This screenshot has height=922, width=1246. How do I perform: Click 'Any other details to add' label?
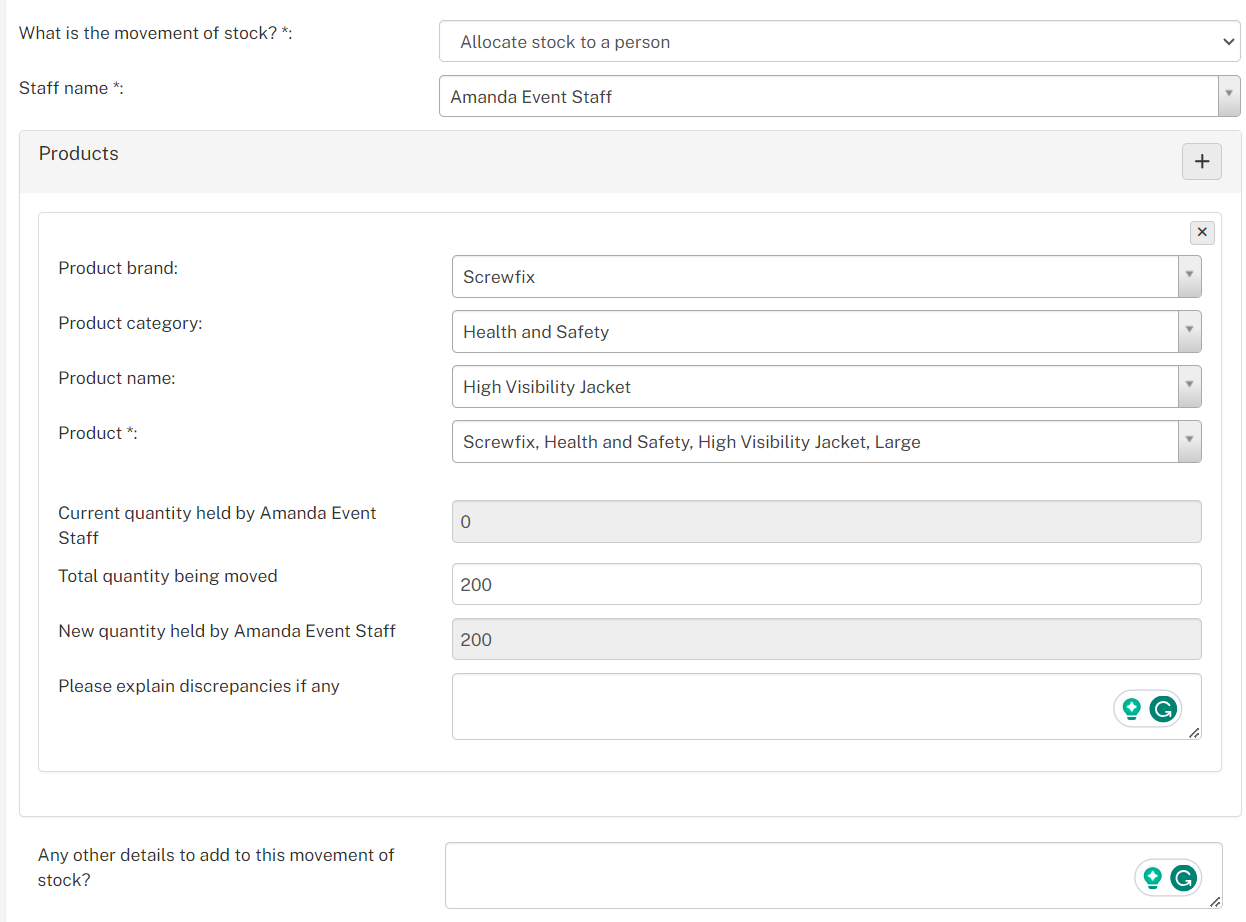click(216, 867)
